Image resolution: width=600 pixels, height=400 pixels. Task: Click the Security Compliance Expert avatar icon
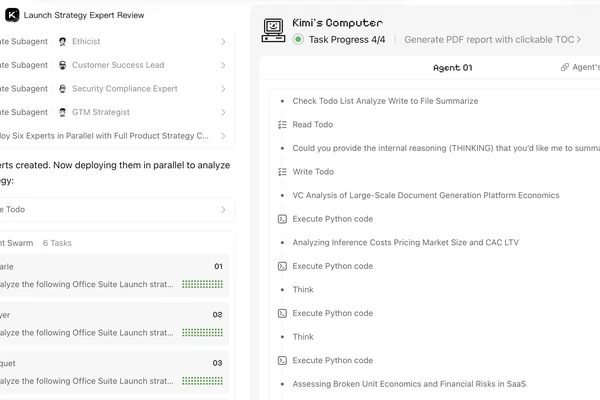pyautogui.click(x=62, y=89)
